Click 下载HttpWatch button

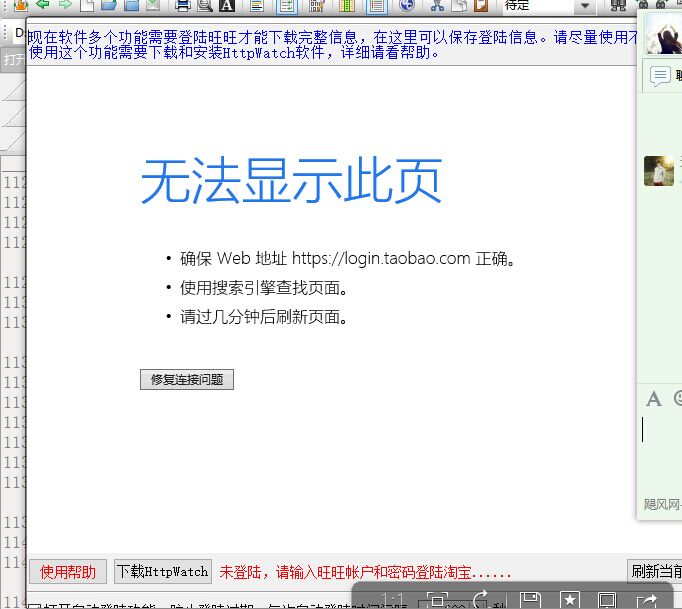pyautogui.click(x=162, y=572)
